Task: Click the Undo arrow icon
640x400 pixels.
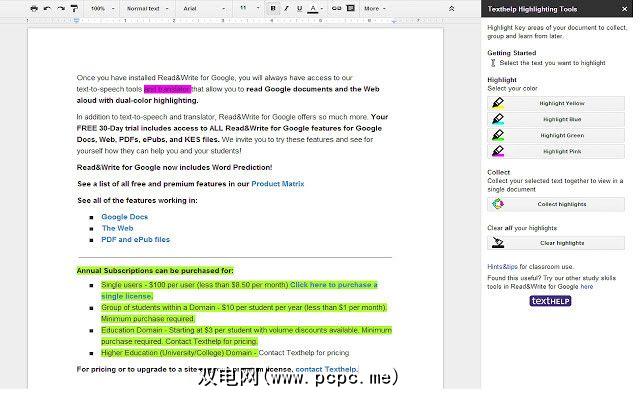Action: click(x=48, y=8)
